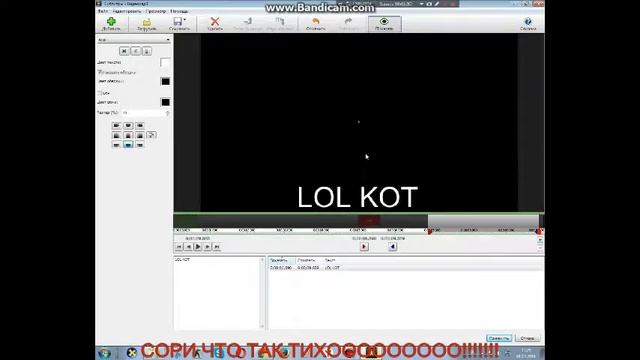Image resolution: width=640 pixels, height=360 pixels.
Task: Click the green plus Add subtitle button
Action: 111,24
